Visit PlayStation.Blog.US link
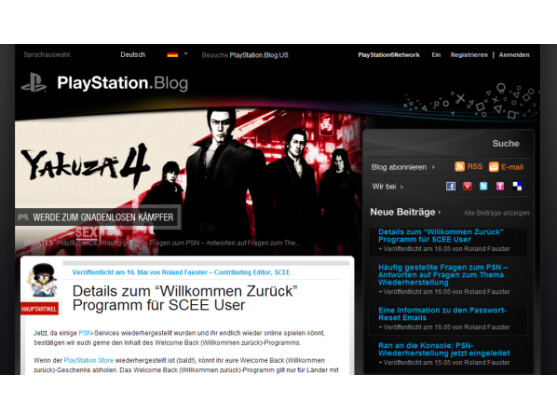Screen dimensions: 557x418 (x=259, y=55)
